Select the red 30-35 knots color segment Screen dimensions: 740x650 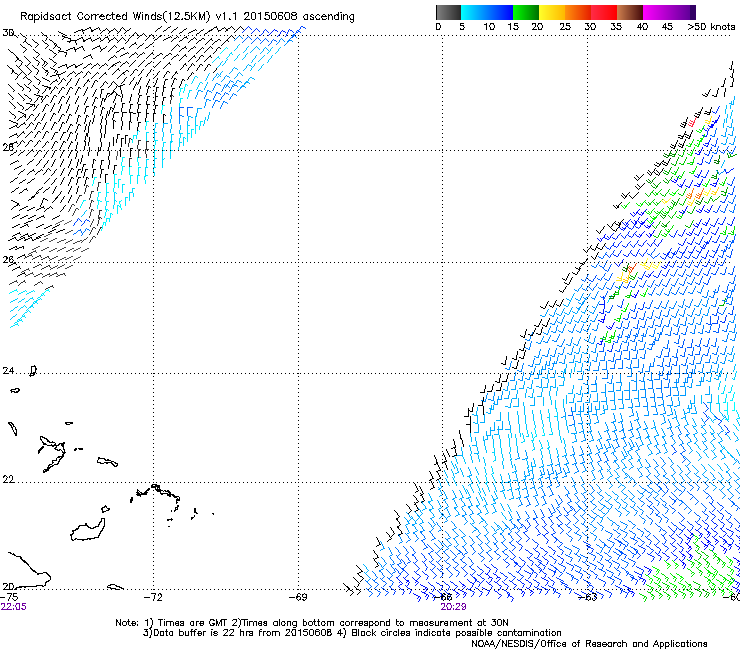point(604,12)
